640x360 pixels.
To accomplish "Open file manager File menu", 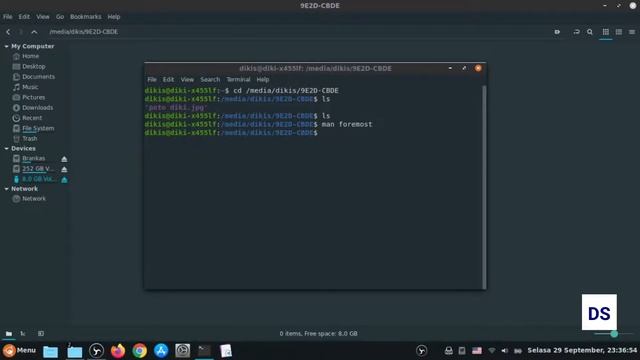I will (x=8, y=17).
